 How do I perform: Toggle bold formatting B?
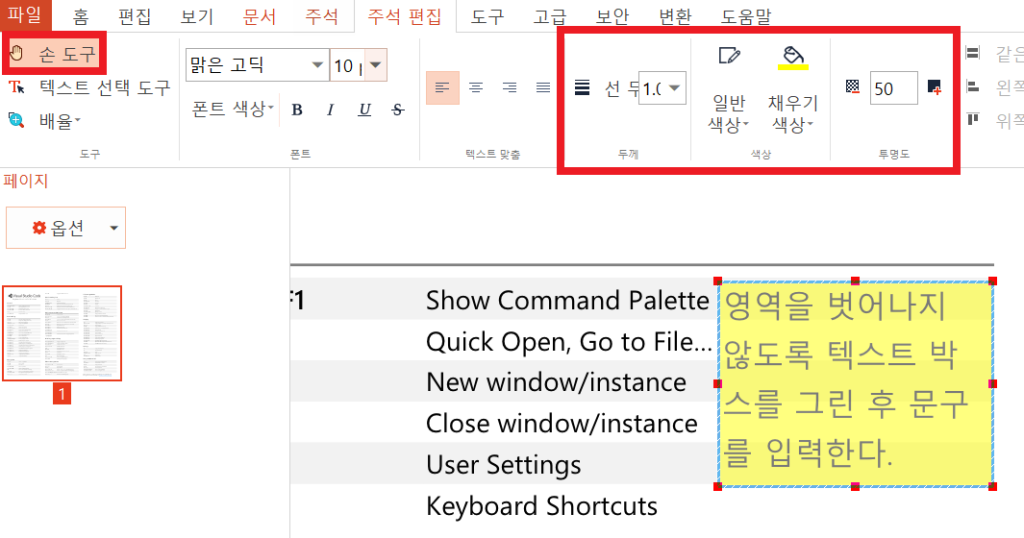[297, 110]
